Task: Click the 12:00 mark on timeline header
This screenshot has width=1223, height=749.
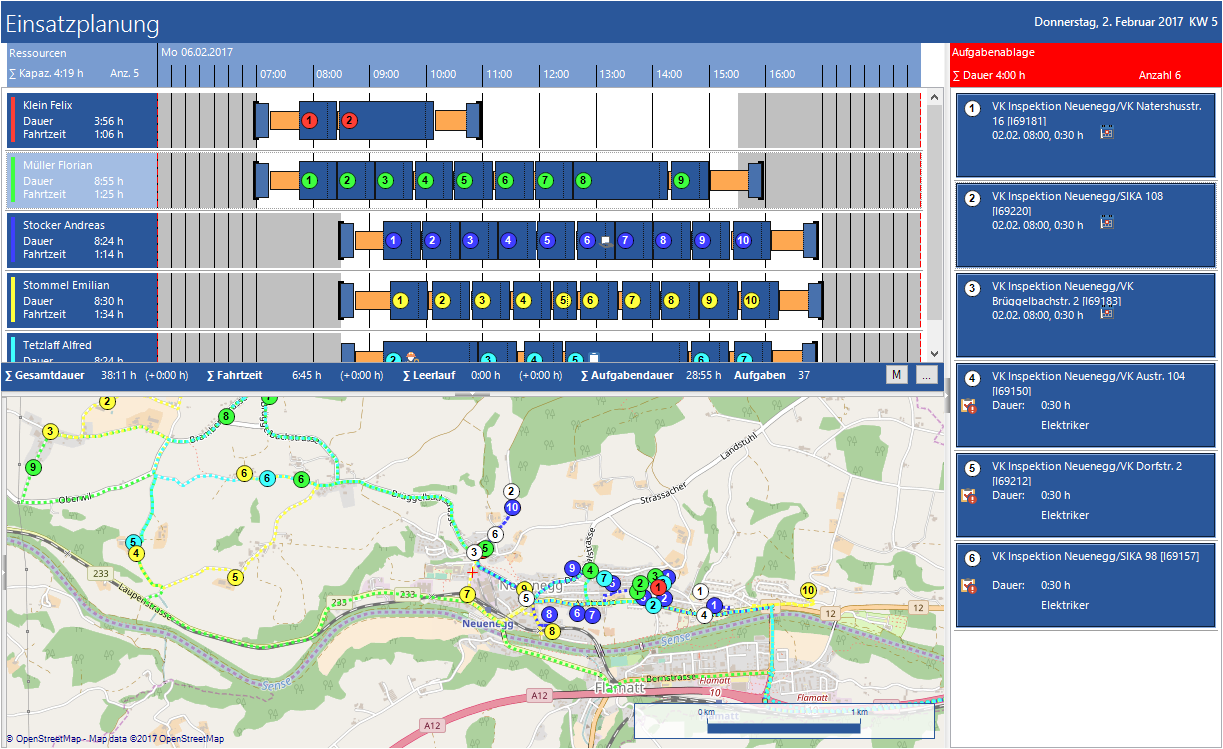Action: (555, 75)
